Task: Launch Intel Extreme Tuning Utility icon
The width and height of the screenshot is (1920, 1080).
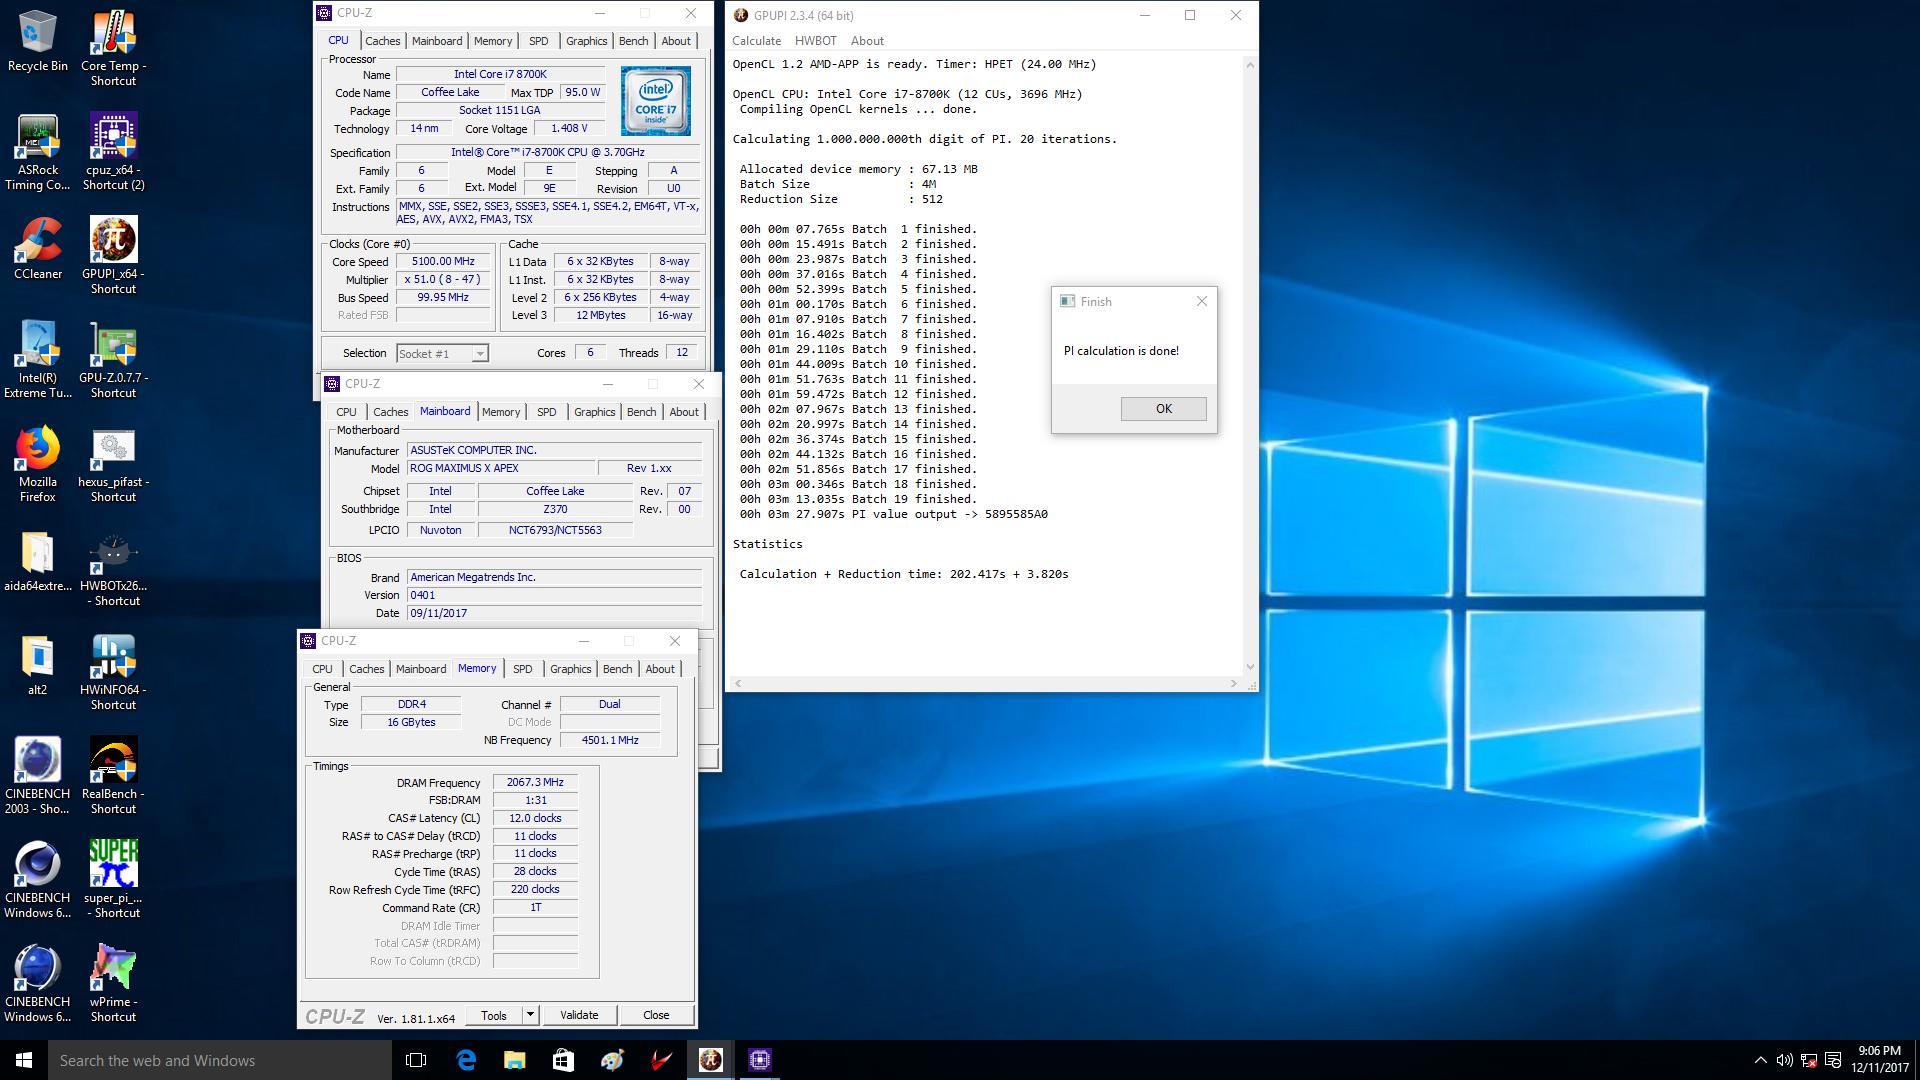Action: pos(38,360)
